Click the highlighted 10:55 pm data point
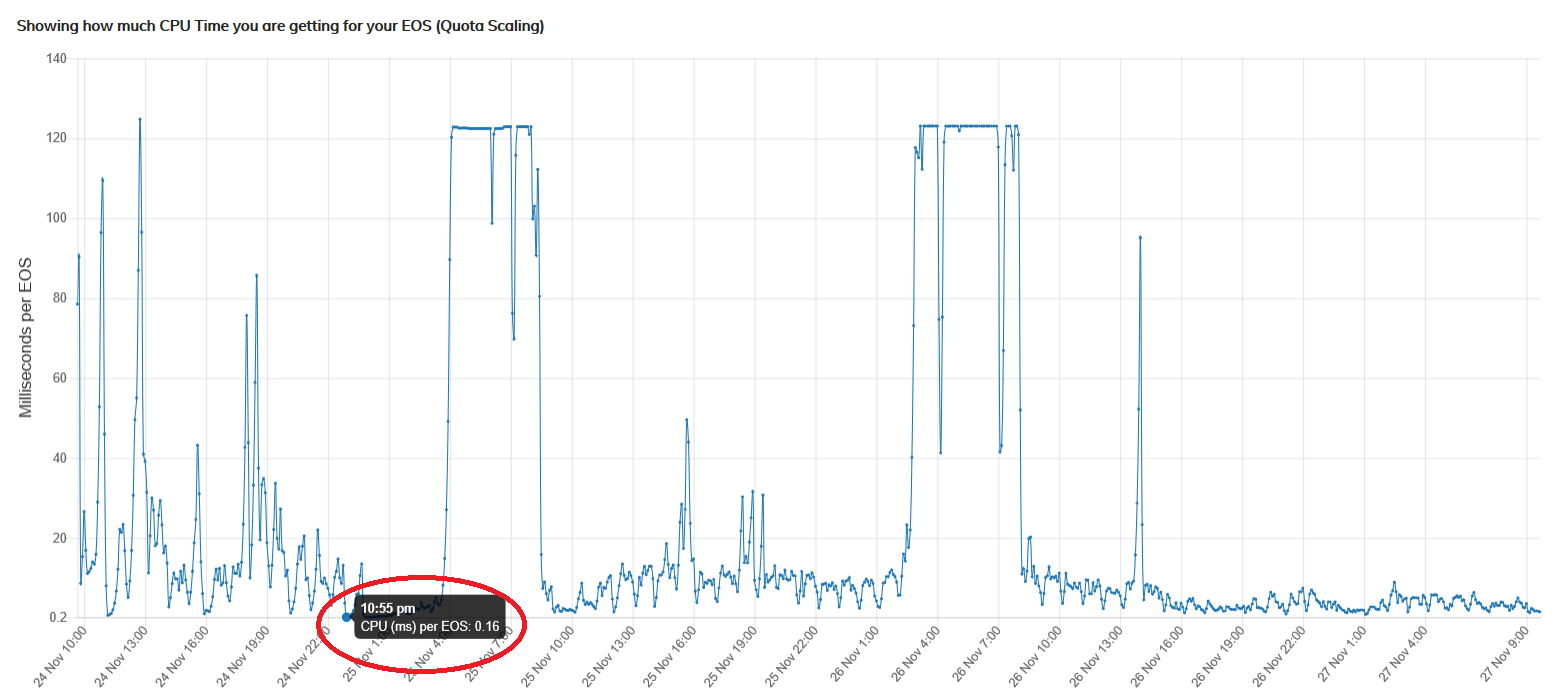This screenshot has height=697, width=1552. coord(347,617)
